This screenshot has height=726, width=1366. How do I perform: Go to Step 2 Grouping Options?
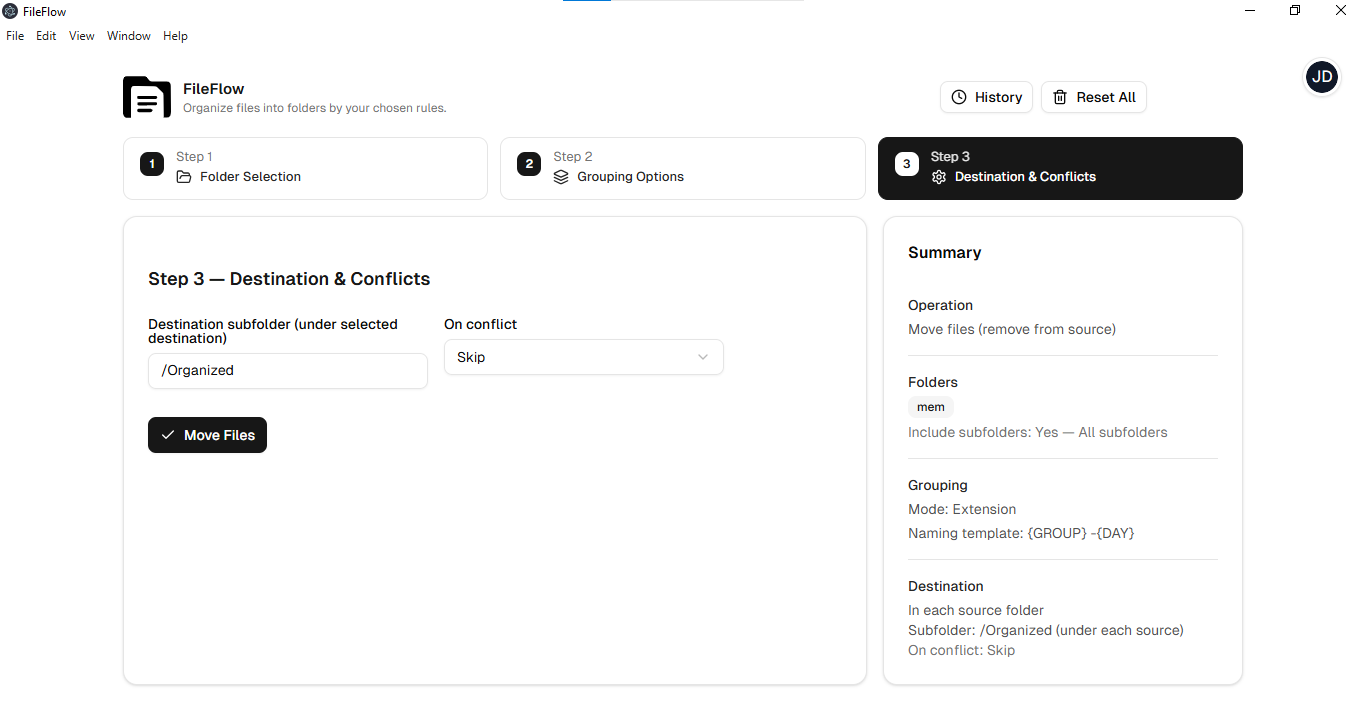[x=683, y=168]
